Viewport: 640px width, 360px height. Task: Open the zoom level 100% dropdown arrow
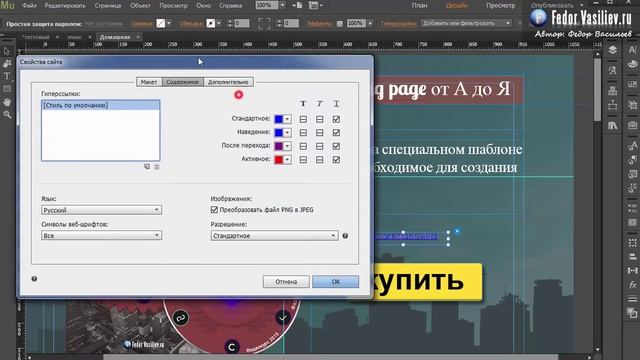click(x=282, y=5)
